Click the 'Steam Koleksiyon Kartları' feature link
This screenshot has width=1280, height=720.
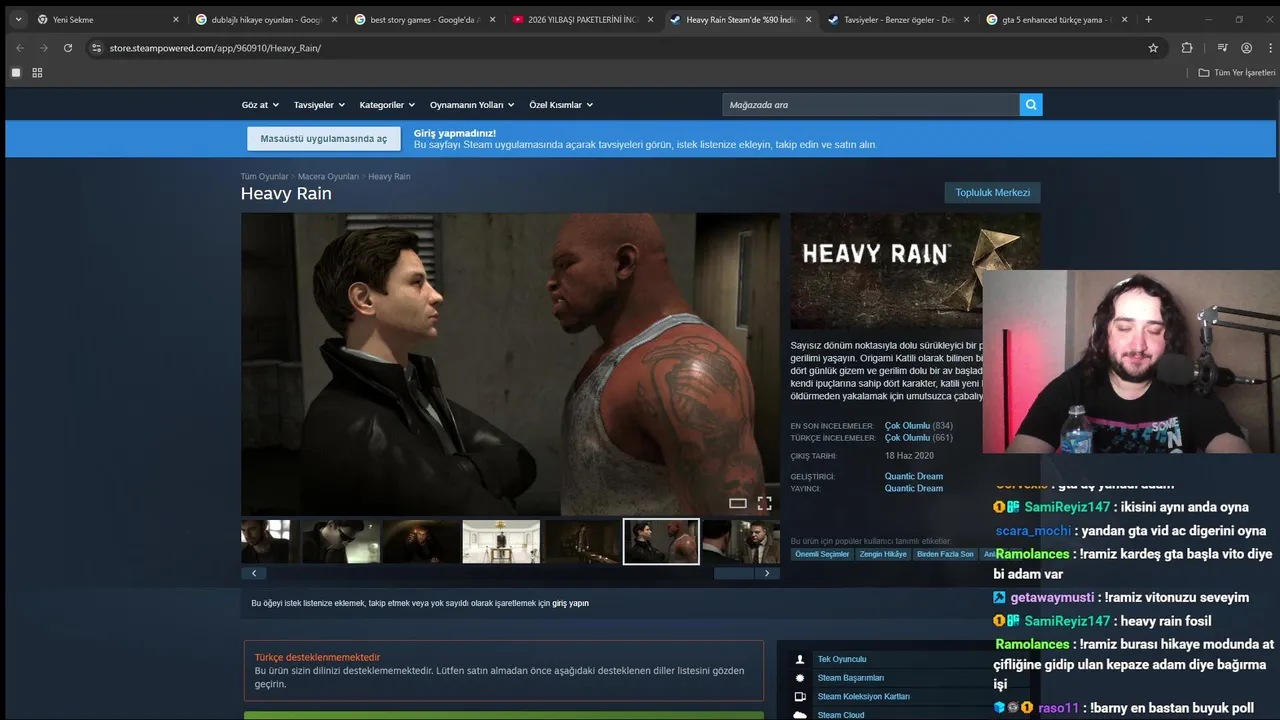(x=864, y=696)
